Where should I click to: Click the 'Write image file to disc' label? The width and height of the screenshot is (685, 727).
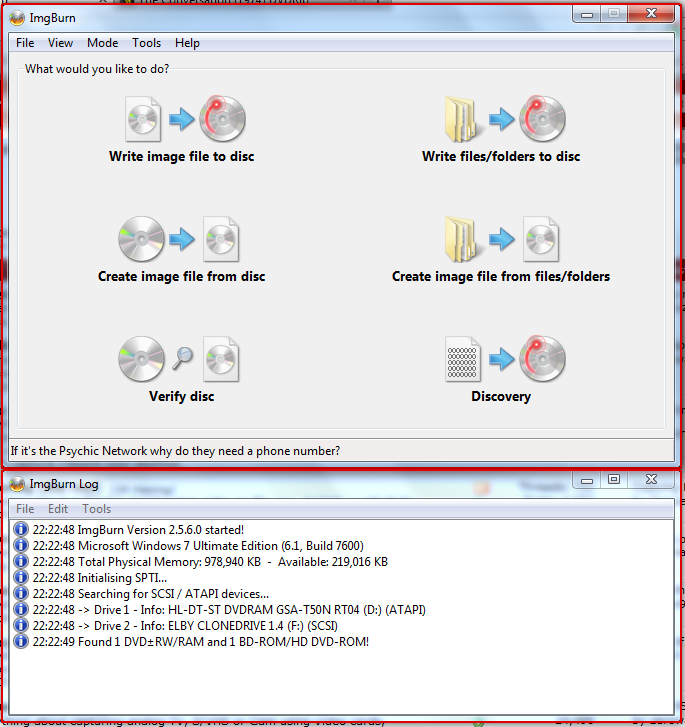coord(182,157)
